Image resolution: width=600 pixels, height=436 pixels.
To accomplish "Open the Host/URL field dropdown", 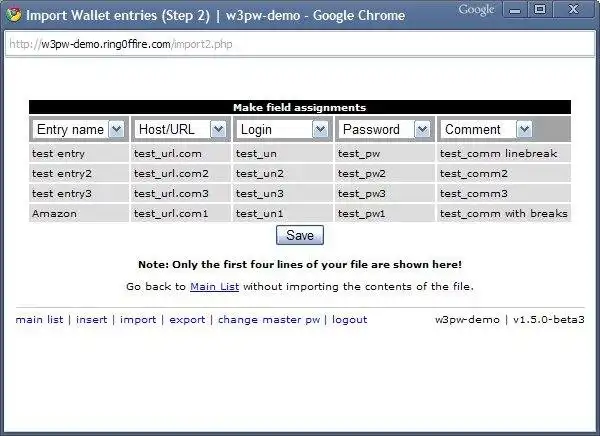I will tap(181, 129).
